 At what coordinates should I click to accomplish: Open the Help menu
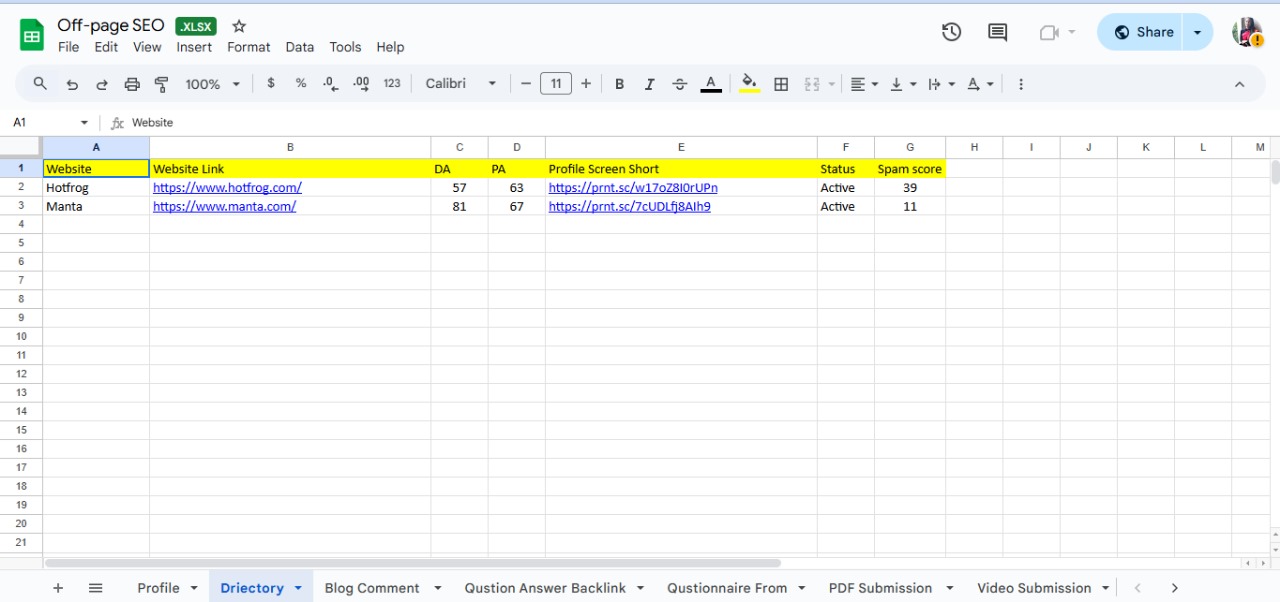390,47
